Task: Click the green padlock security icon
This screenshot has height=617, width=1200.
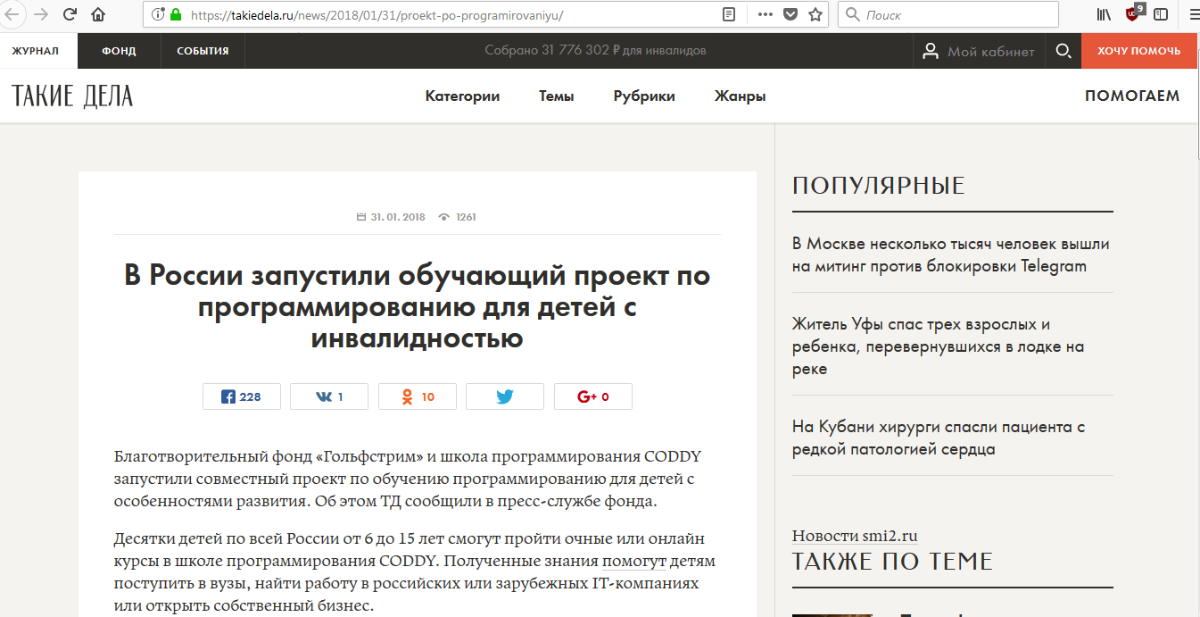Action: (175, 15)
